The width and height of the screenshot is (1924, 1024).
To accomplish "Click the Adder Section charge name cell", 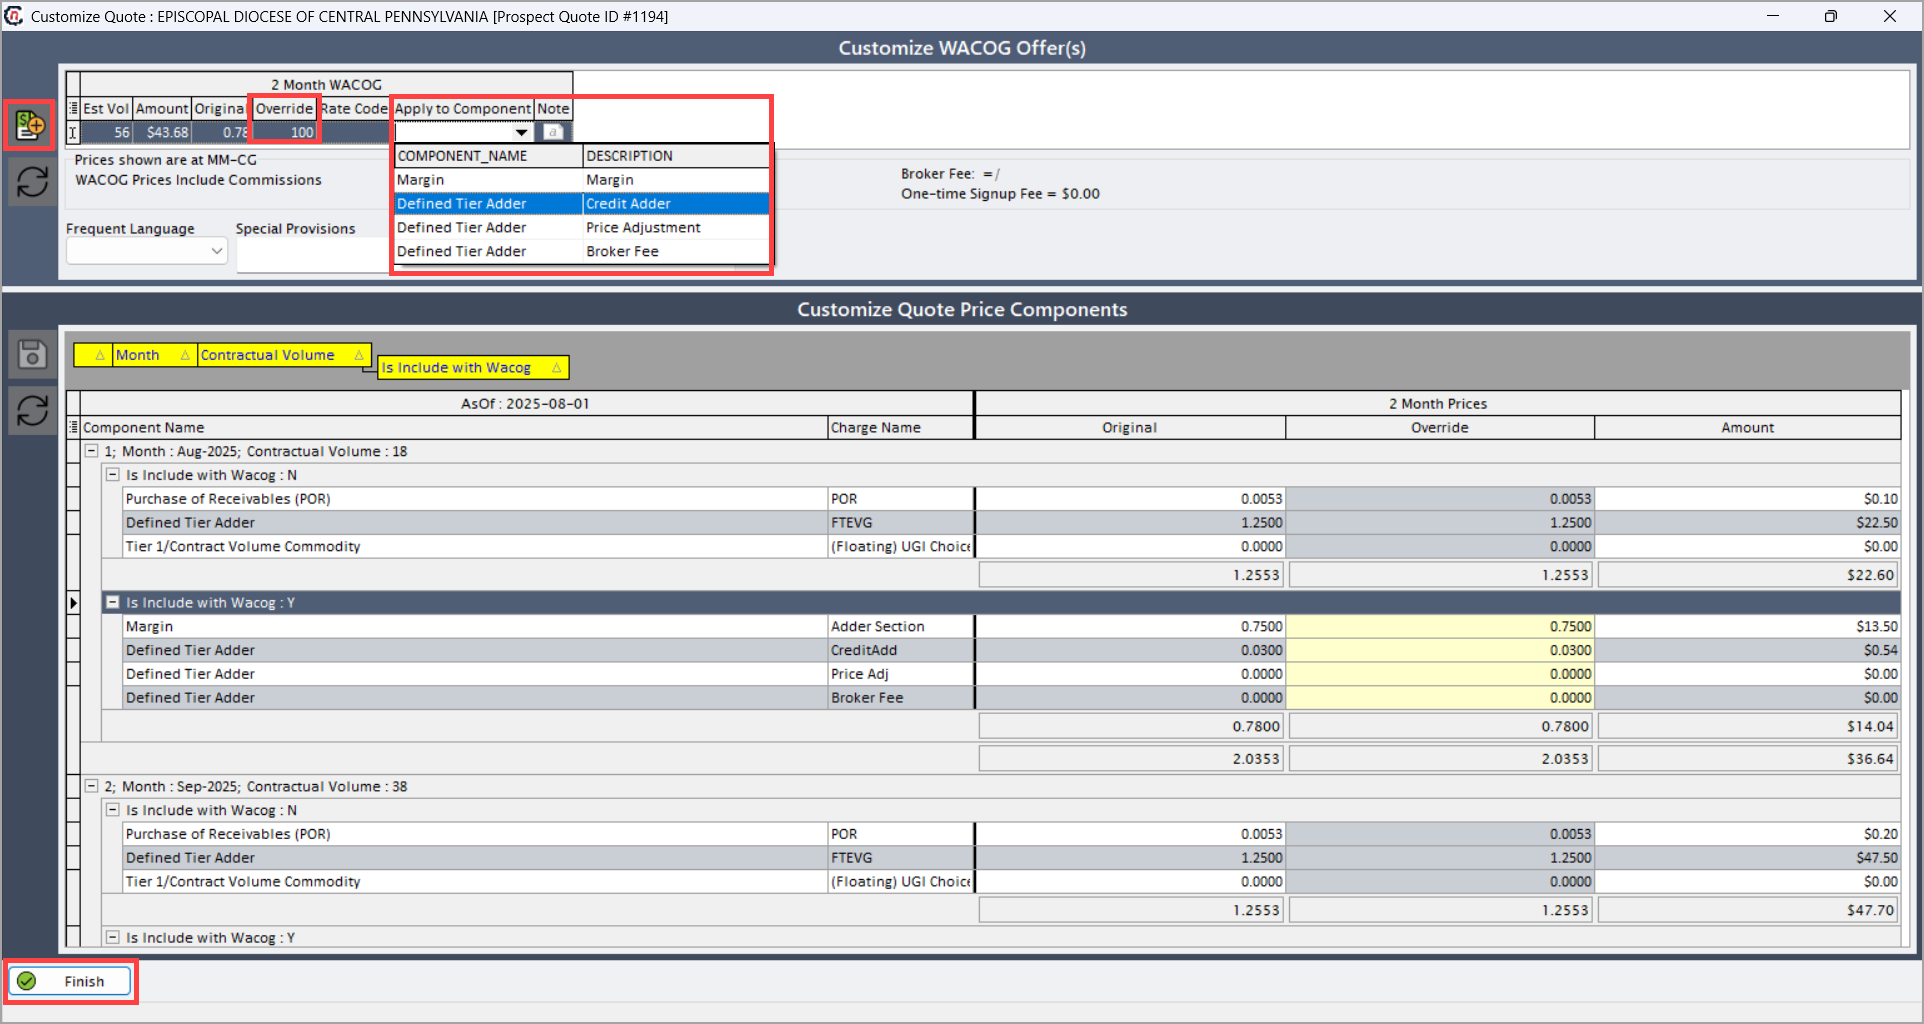I will pyautogui.click(x=901, y=627).
